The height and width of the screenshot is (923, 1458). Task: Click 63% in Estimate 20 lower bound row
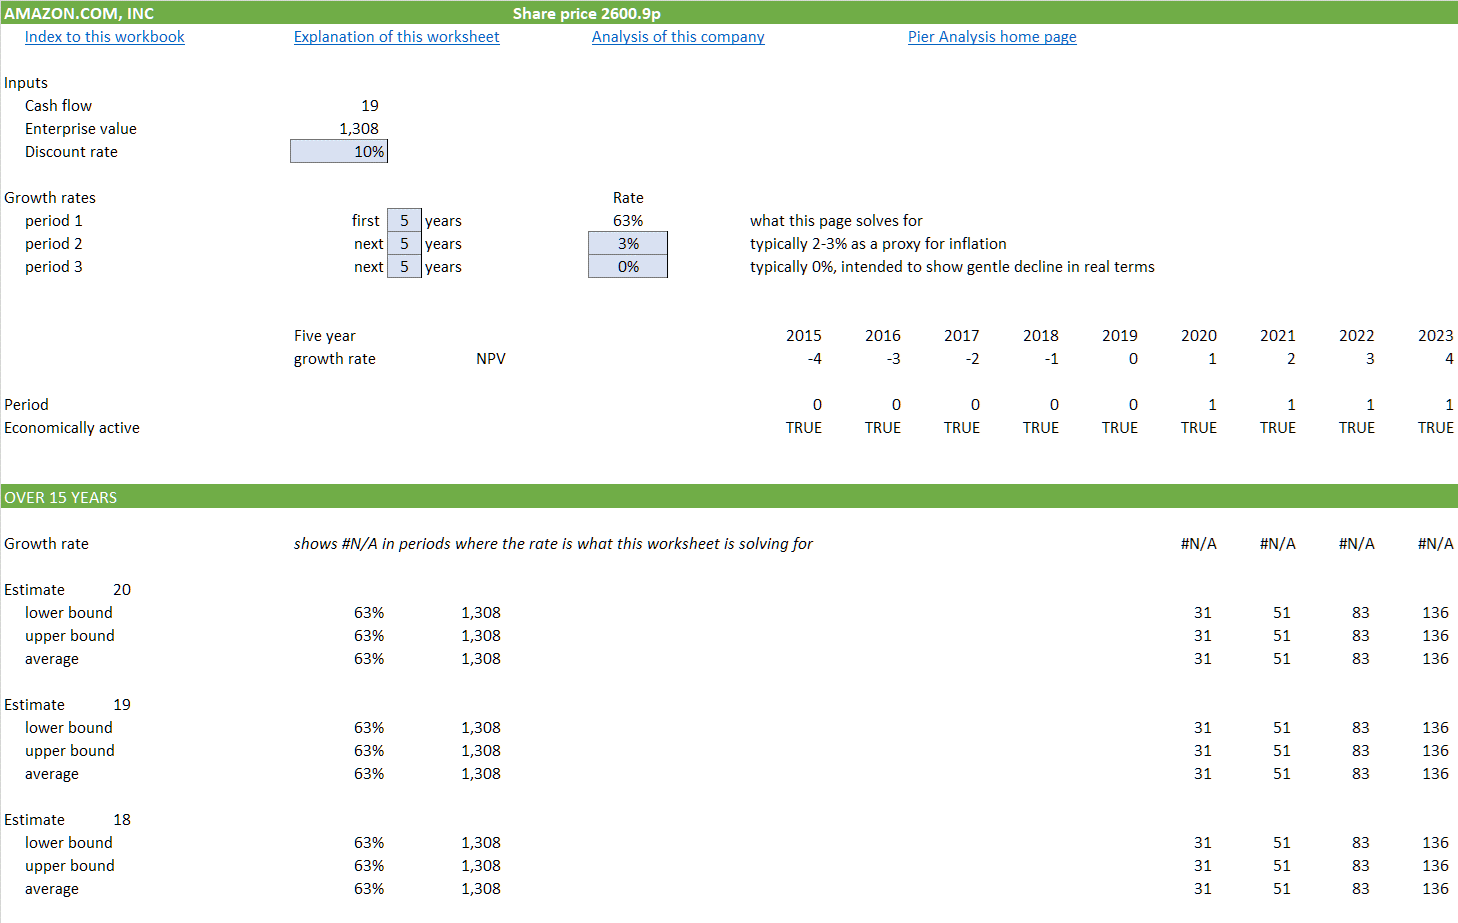tap(369, 612)
